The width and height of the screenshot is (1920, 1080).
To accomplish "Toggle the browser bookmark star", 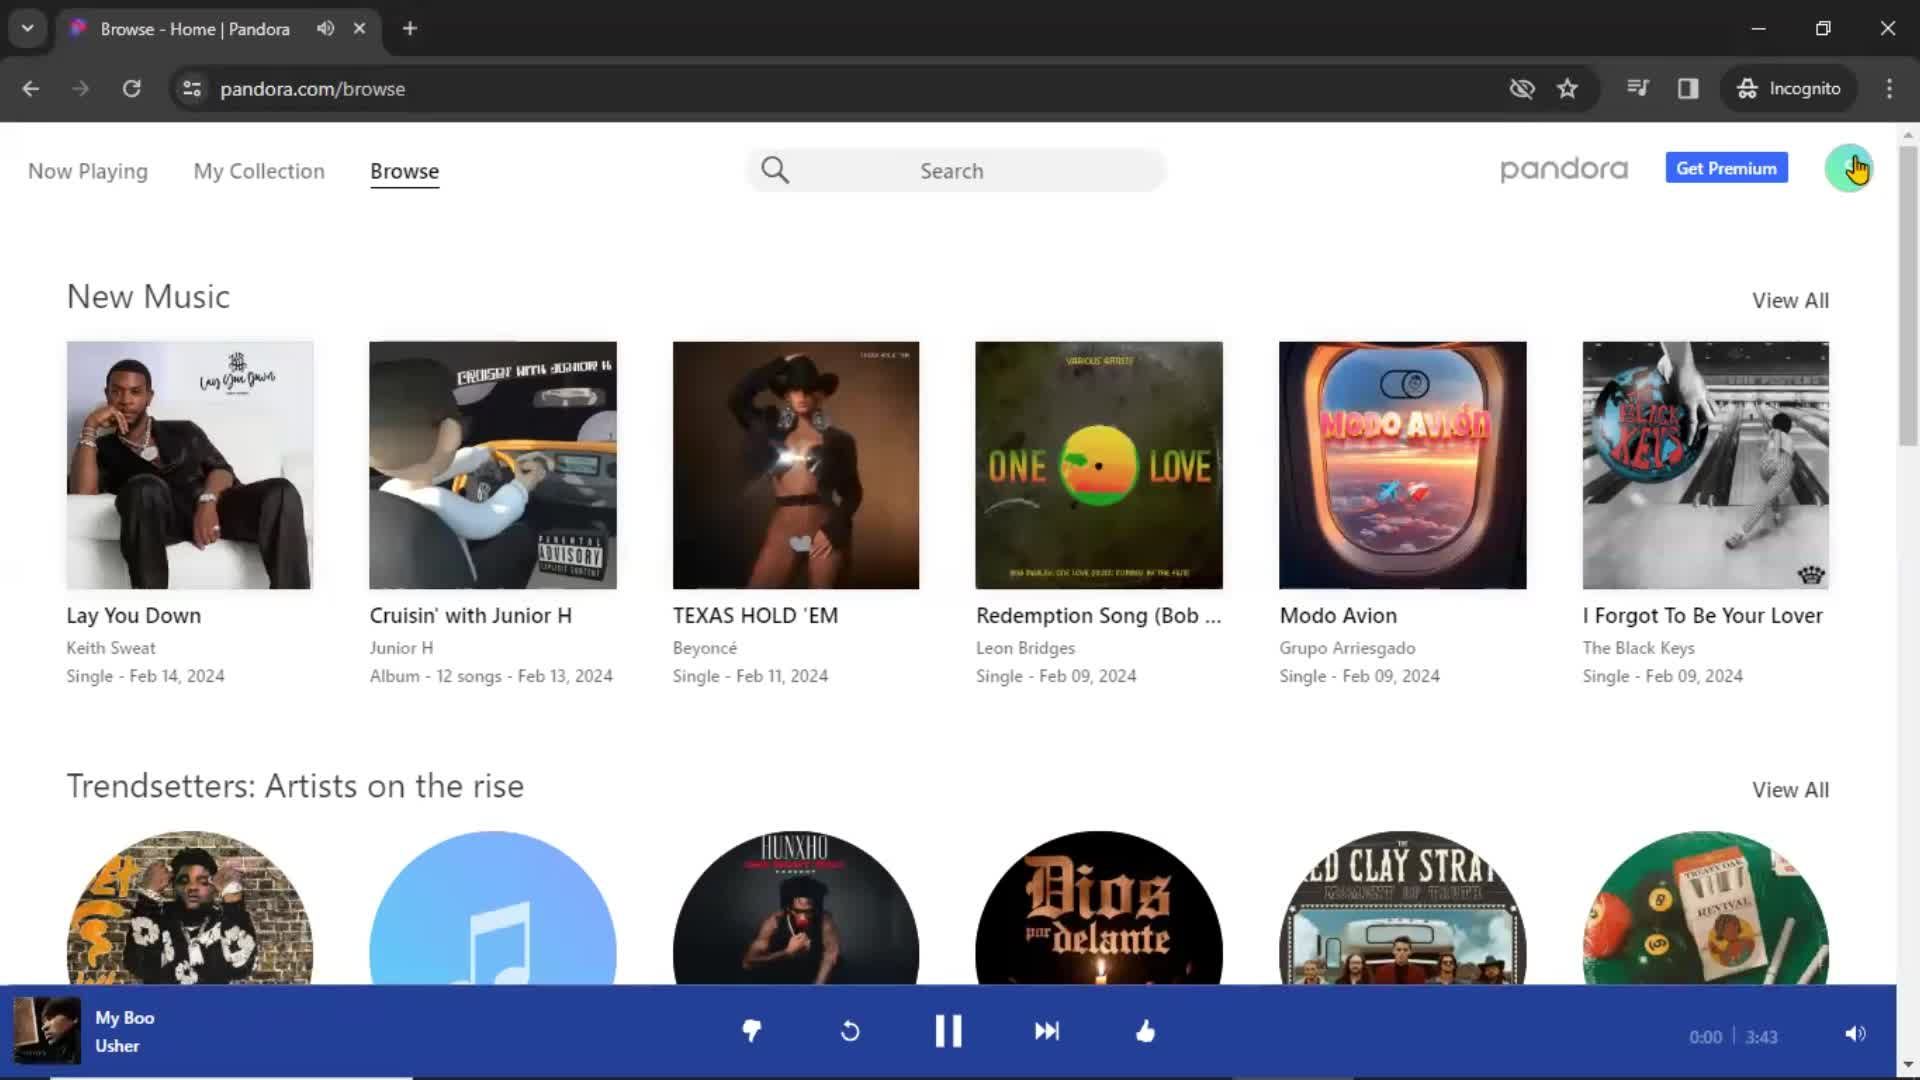I will tap(1568, 87).
